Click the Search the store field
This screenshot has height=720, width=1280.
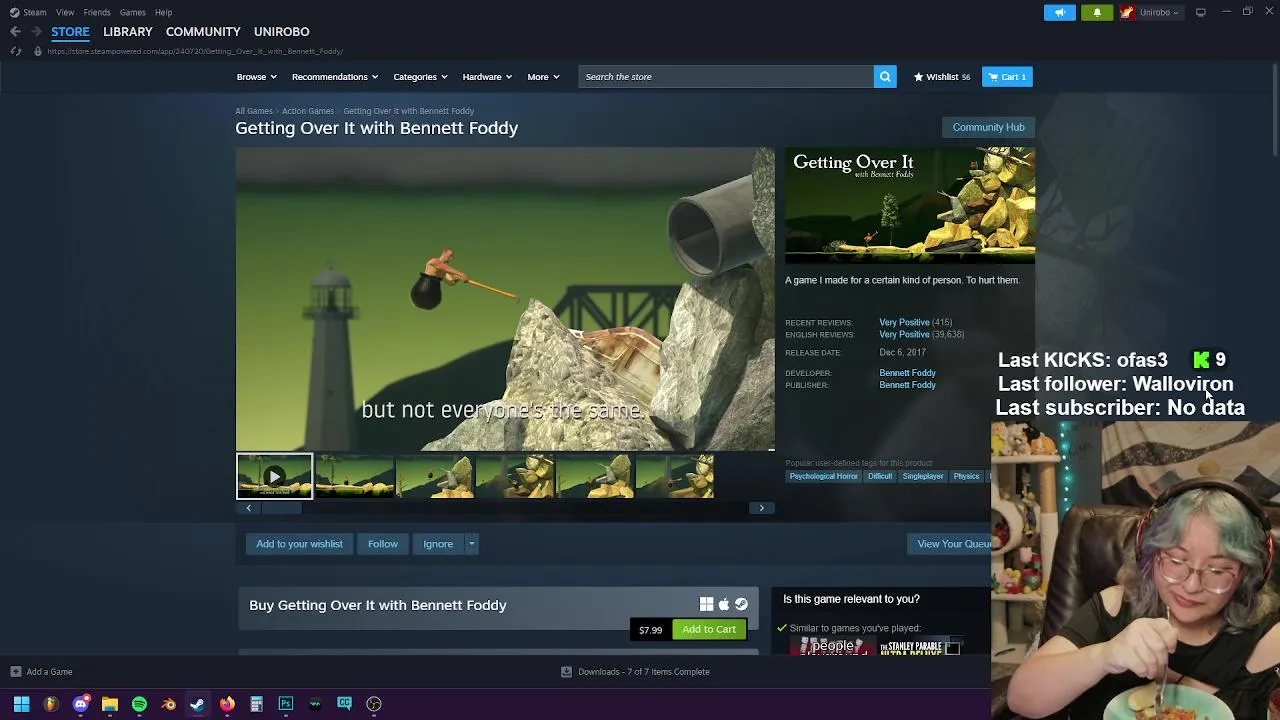pyautogui.click(x=726, y=77)
